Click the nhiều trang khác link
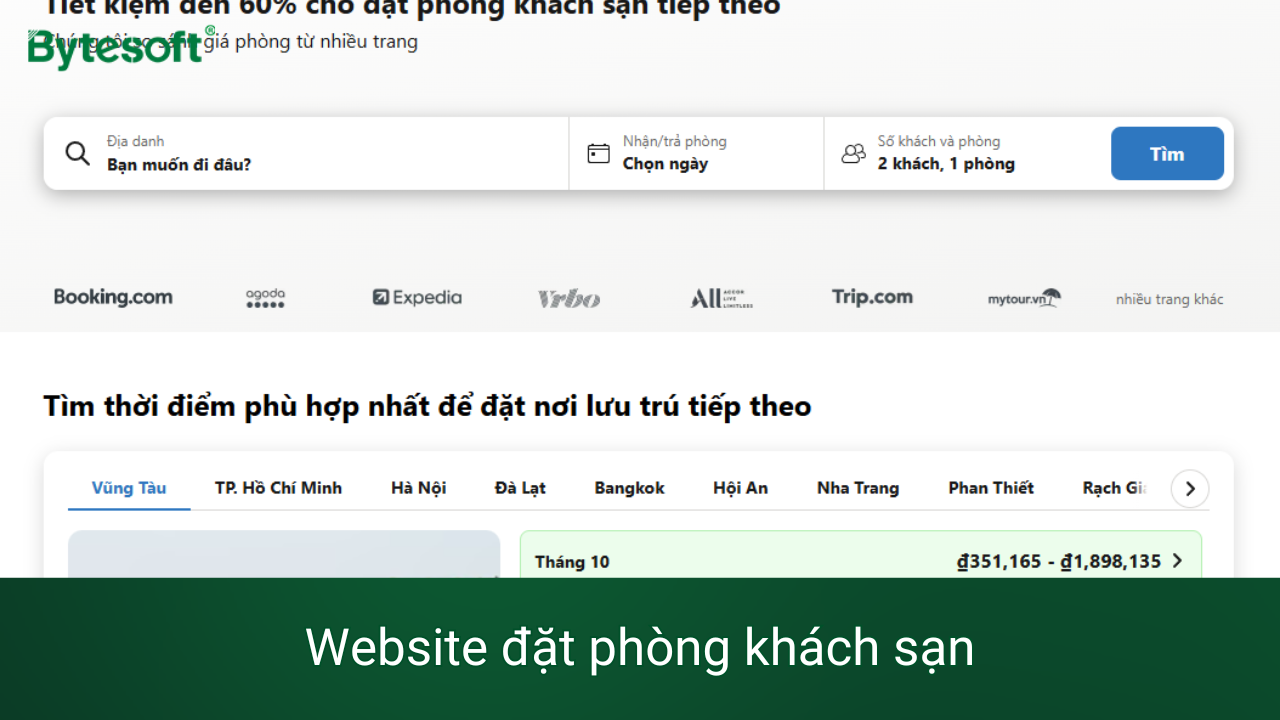The height and width of the screenshot is (720, 1280). coord(1169,298)
